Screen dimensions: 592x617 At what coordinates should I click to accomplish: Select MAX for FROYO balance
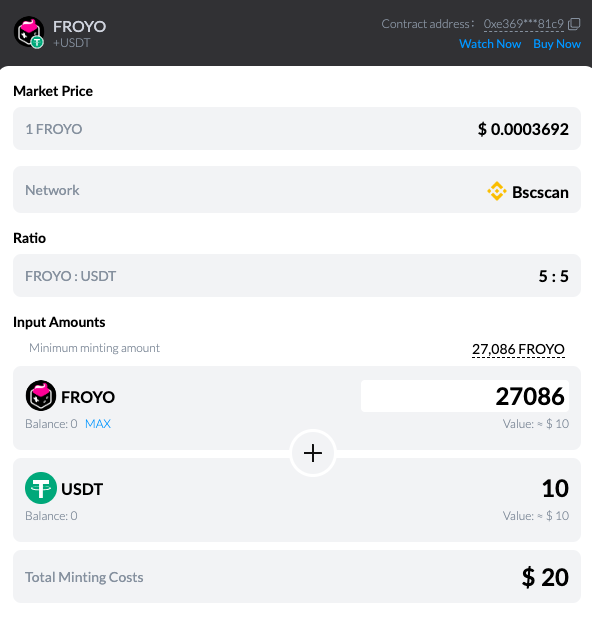98,424
